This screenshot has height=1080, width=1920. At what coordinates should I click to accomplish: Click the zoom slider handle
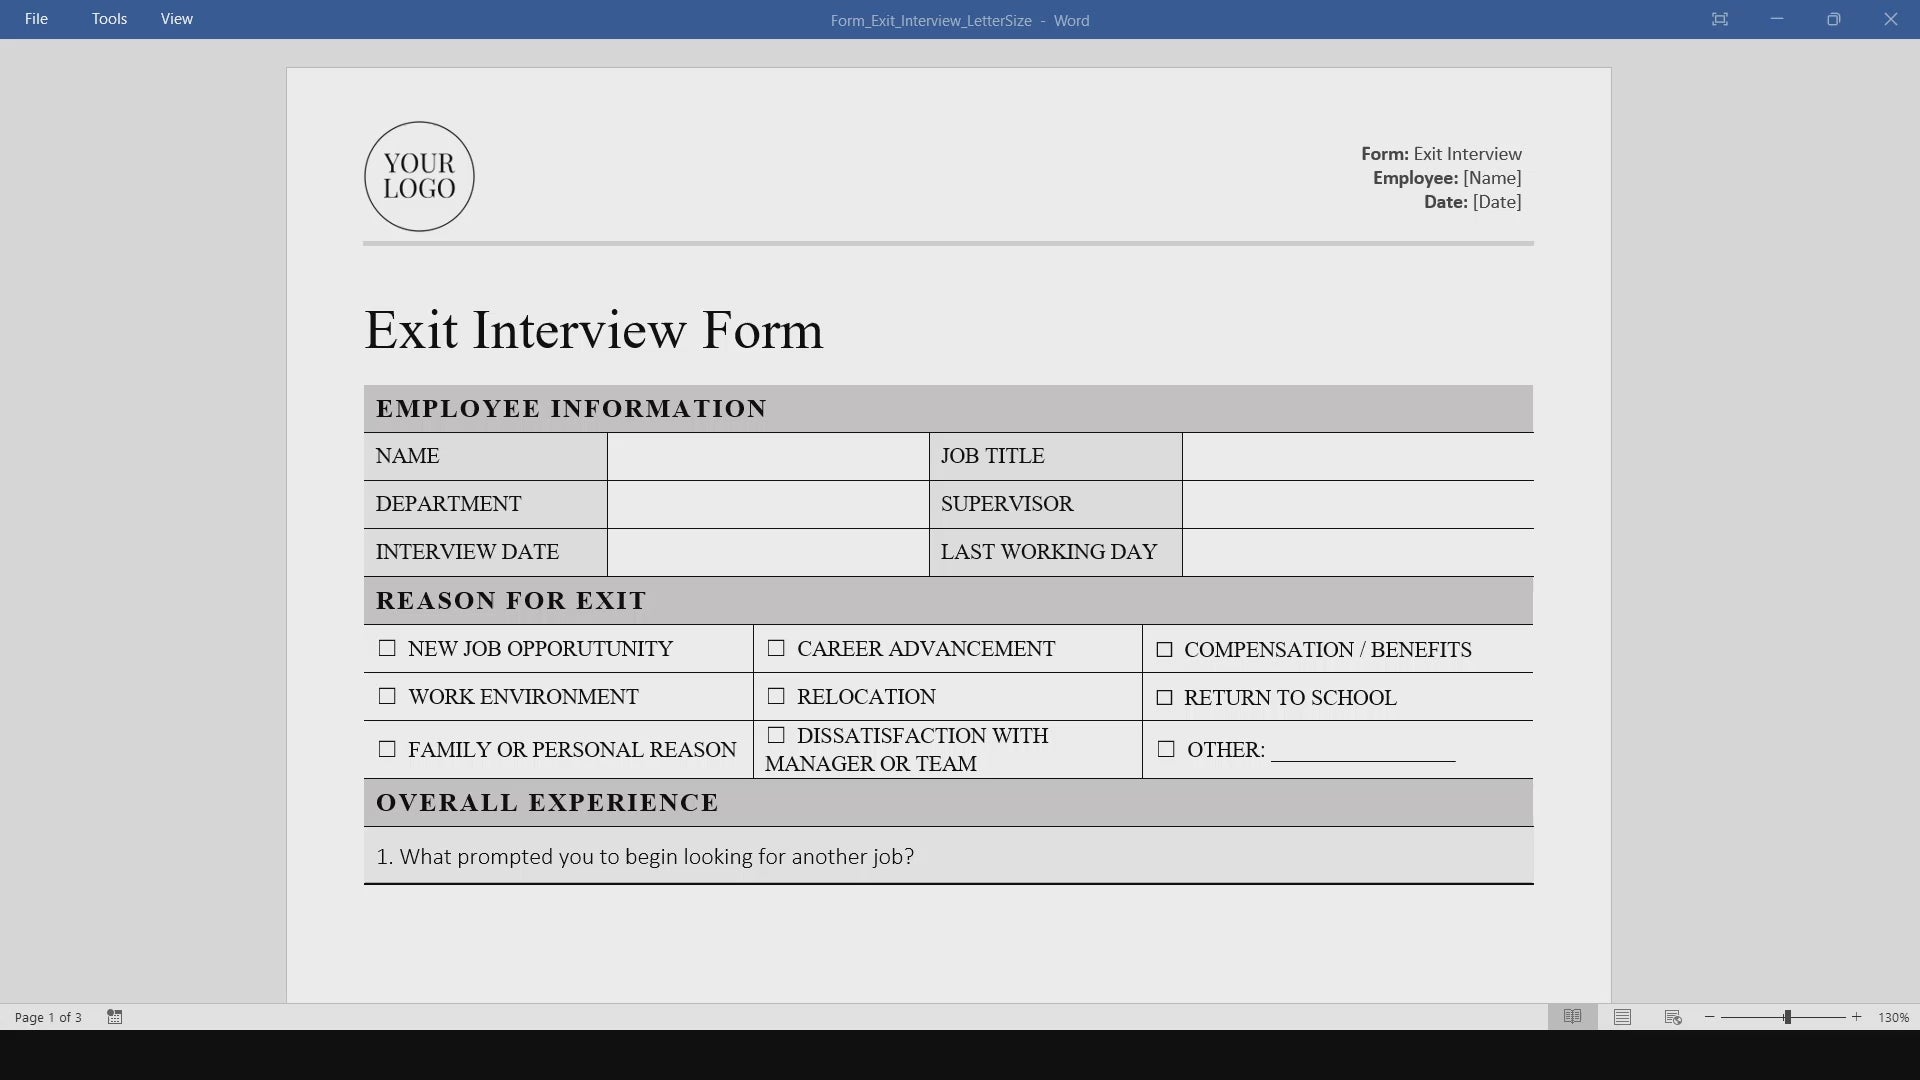[1787, 1017]
